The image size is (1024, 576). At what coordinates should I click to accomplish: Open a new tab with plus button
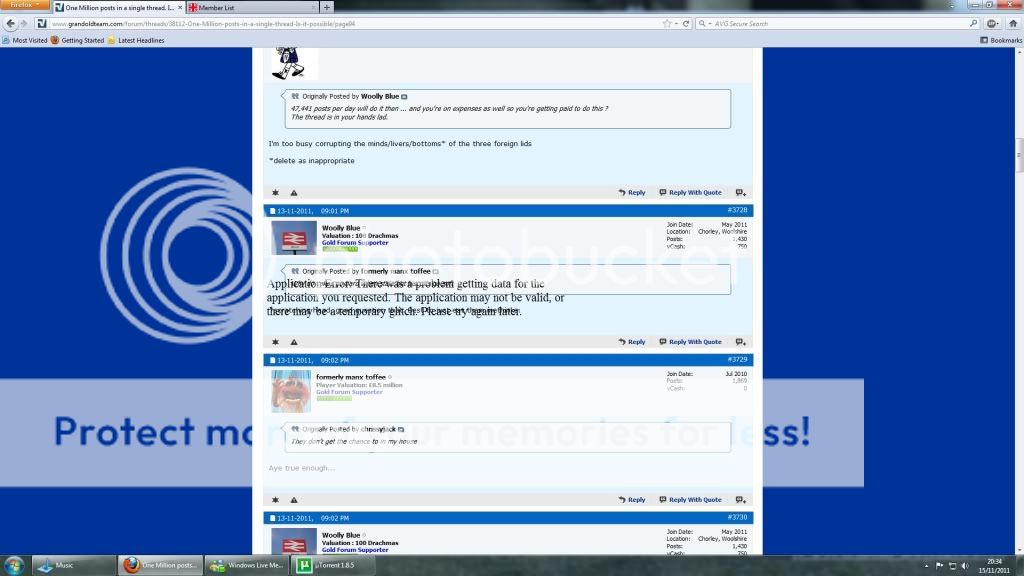tap(327, 7)
